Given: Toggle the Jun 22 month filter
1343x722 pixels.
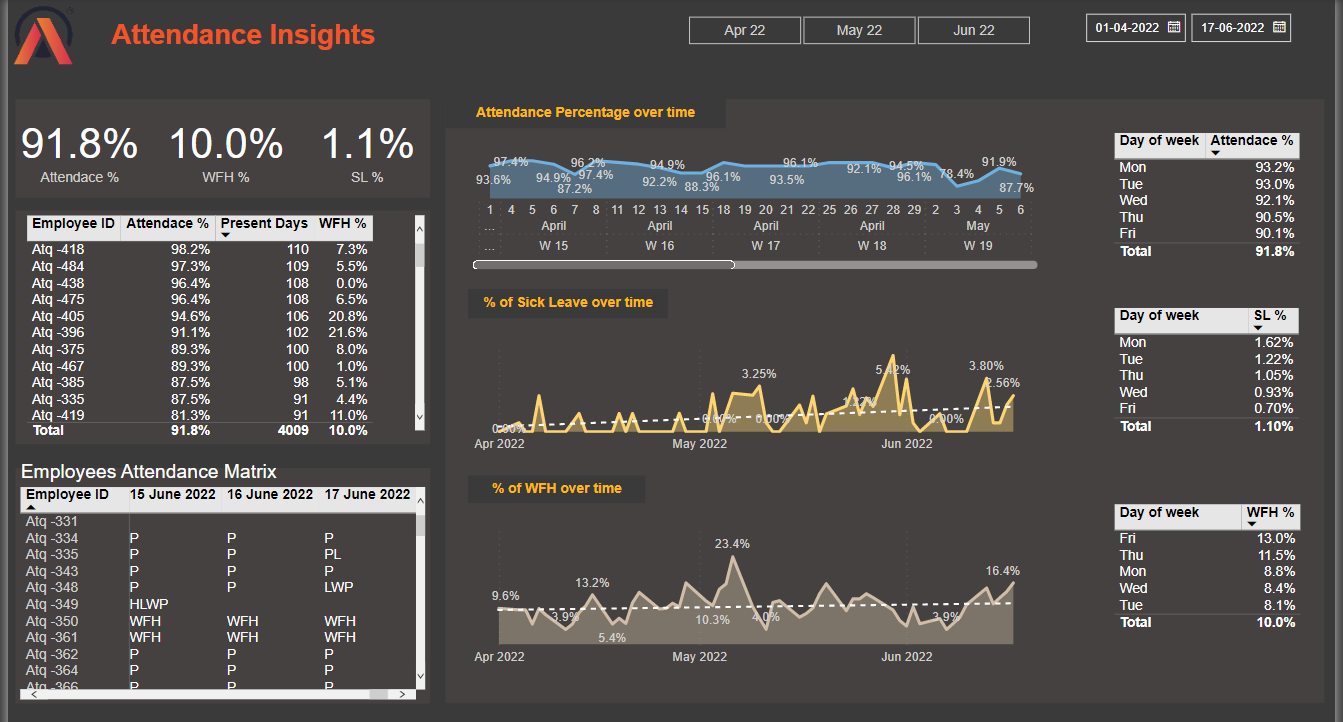Looking at the screenshot, I should pos(973,30).
